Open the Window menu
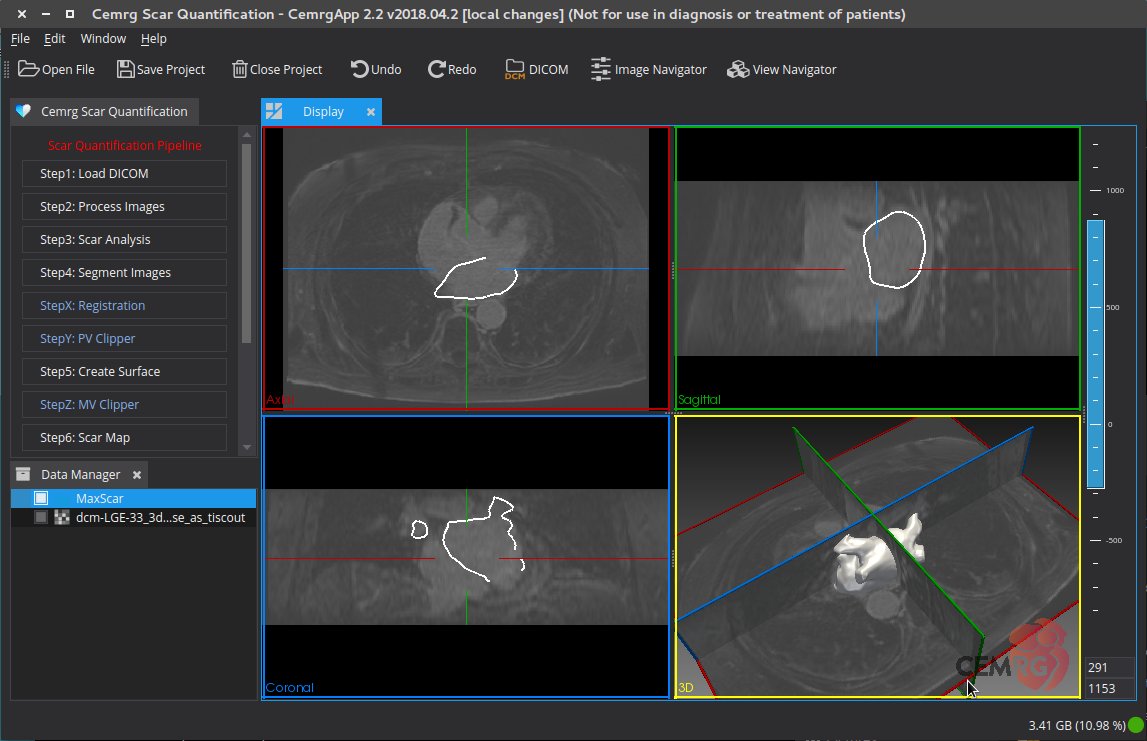The width and height of the screenshot is (1147, 741). (103, 39)
